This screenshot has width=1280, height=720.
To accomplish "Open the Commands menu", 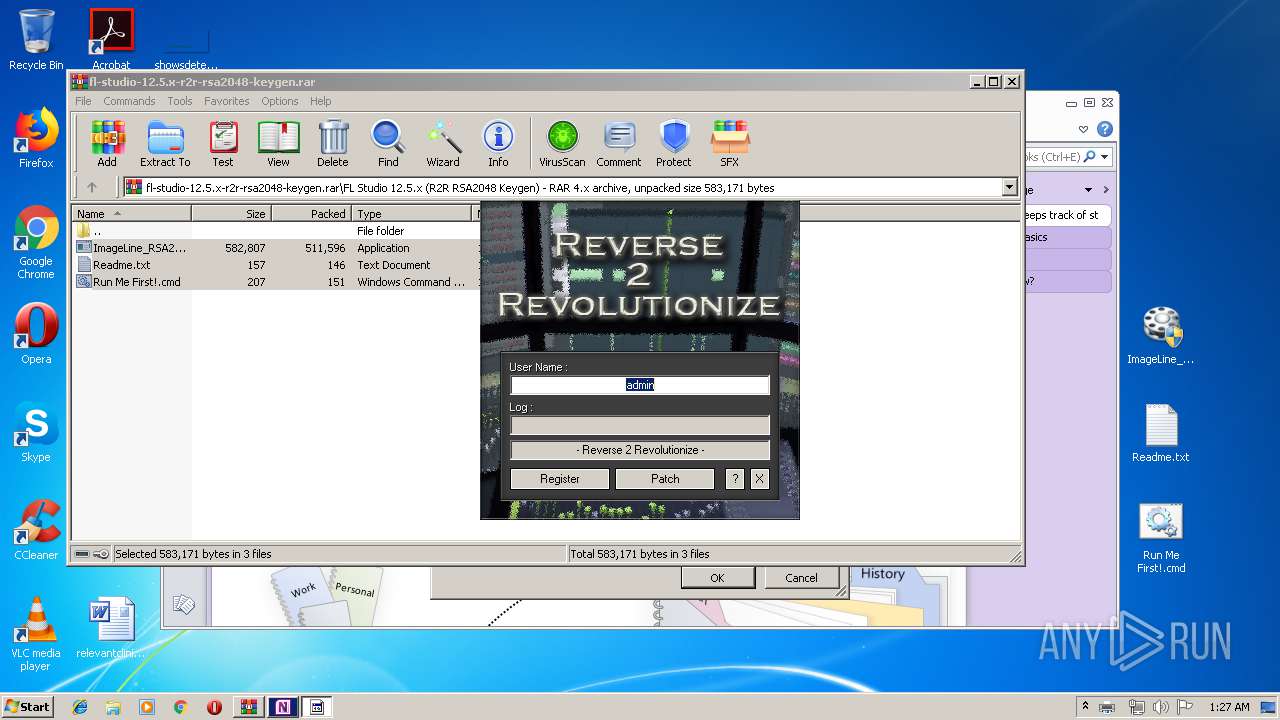I will (129, 101).
